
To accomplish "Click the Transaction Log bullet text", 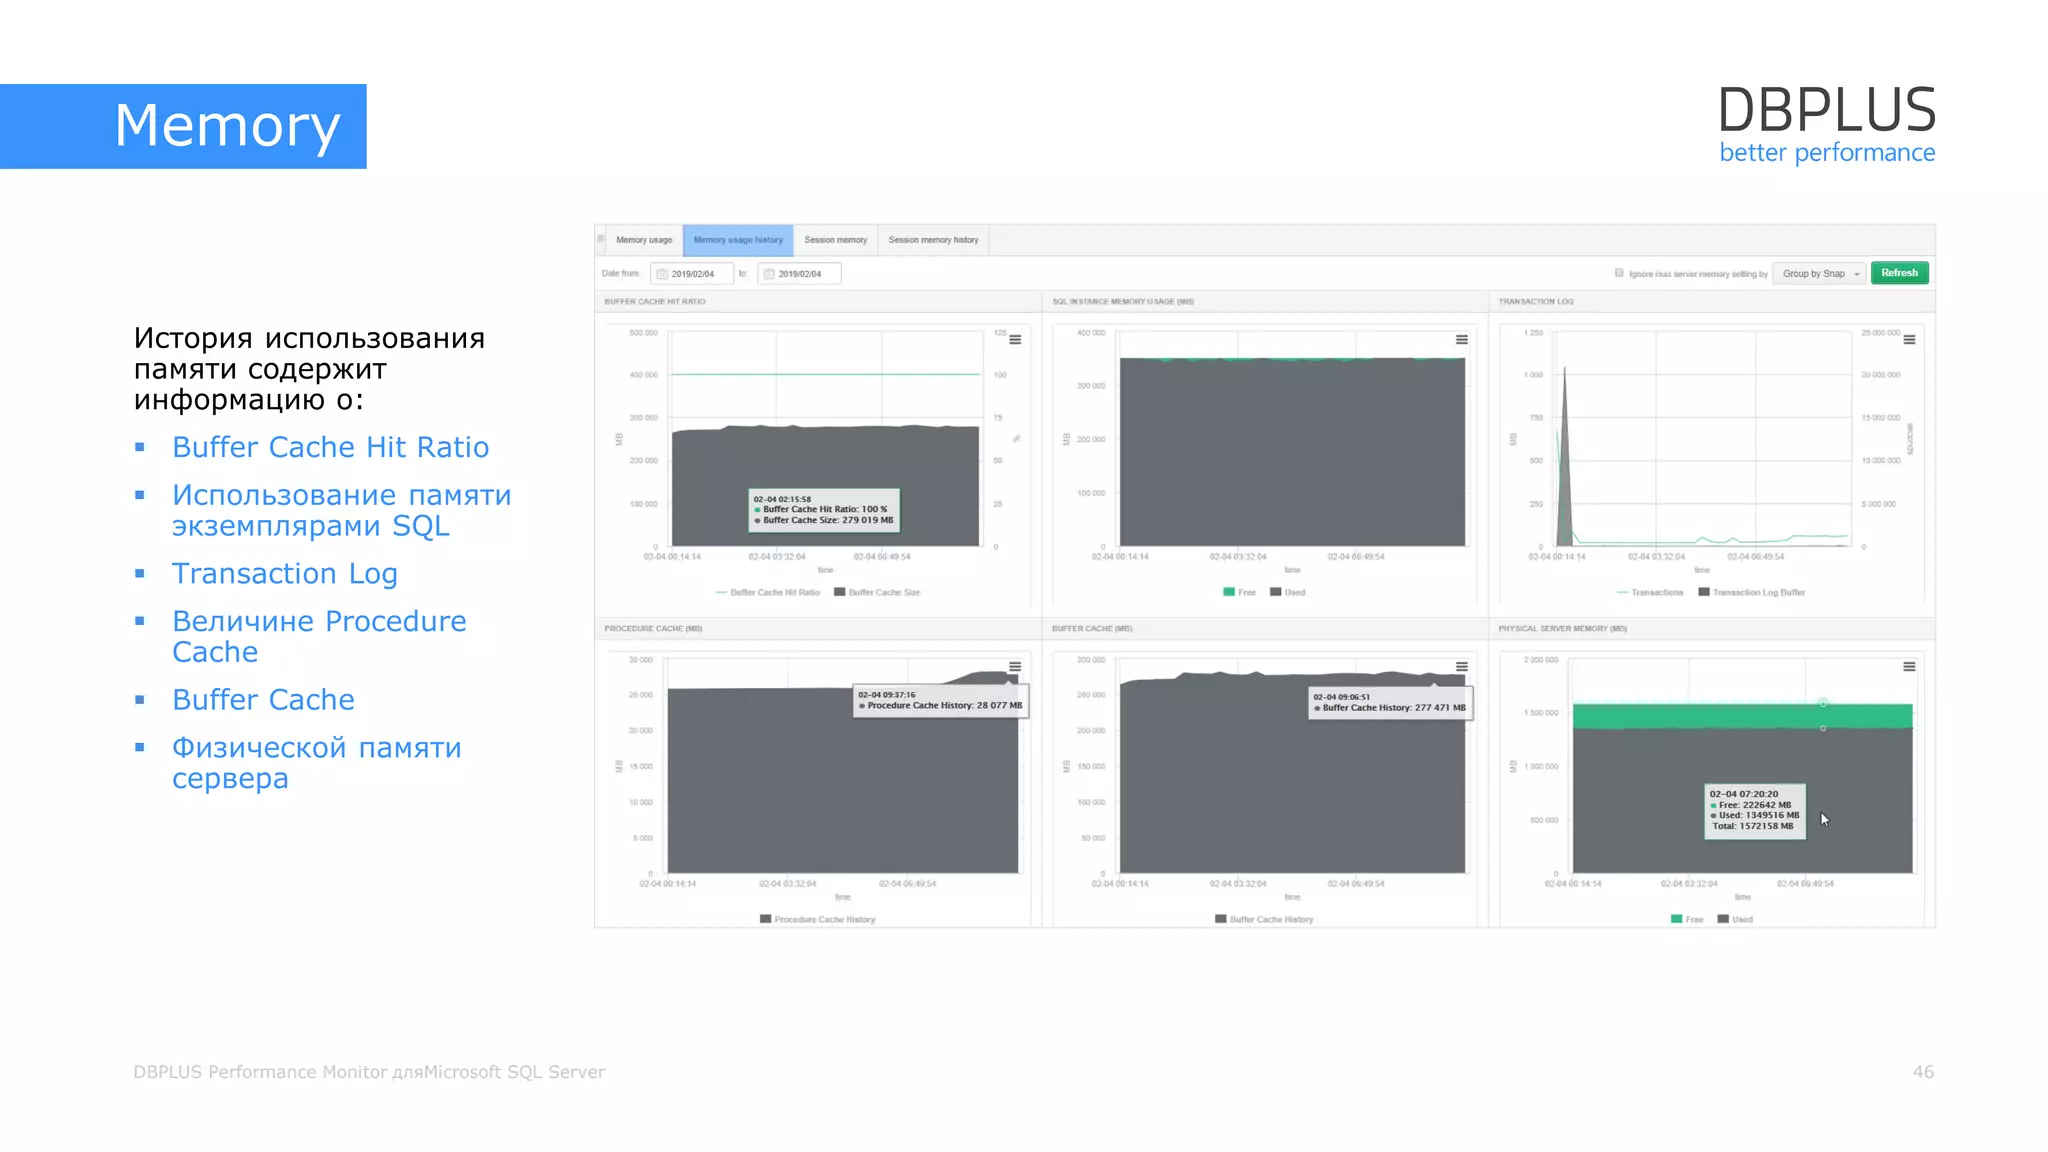I will pyautogui.click(x=285, y=573).
